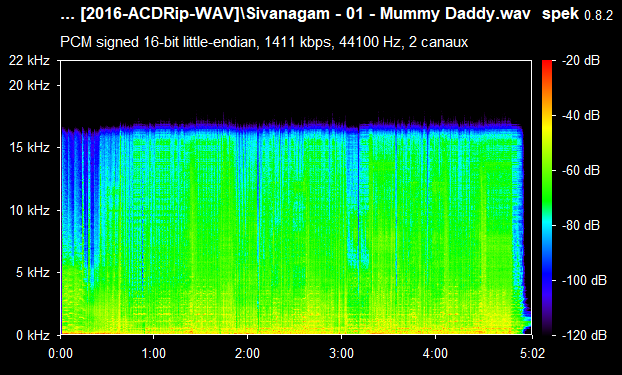
Task: Click the -60 dB label on the color scale
Action: pyautogui.click(x=581, y=171)
